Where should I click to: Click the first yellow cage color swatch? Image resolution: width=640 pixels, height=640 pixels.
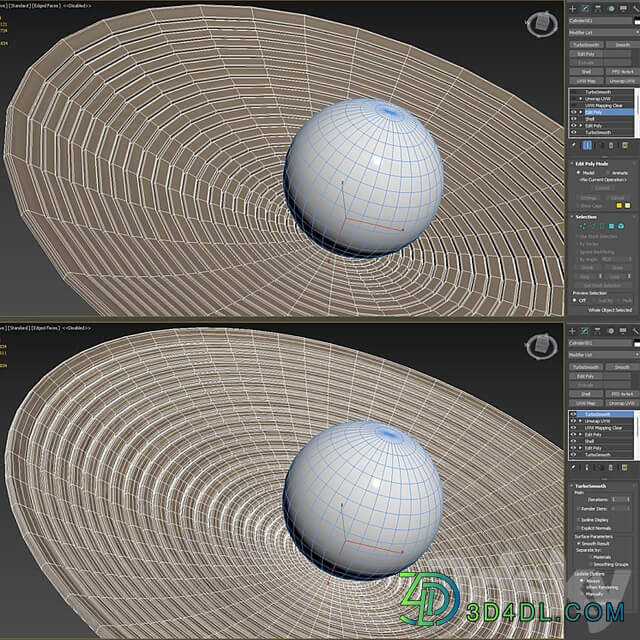[619, 206]
